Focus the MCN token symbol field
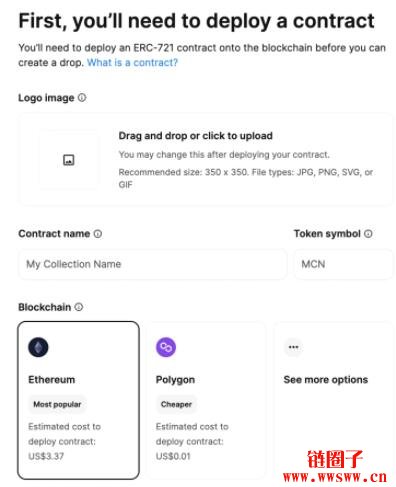Screen dimensions: 396x487 343,264
